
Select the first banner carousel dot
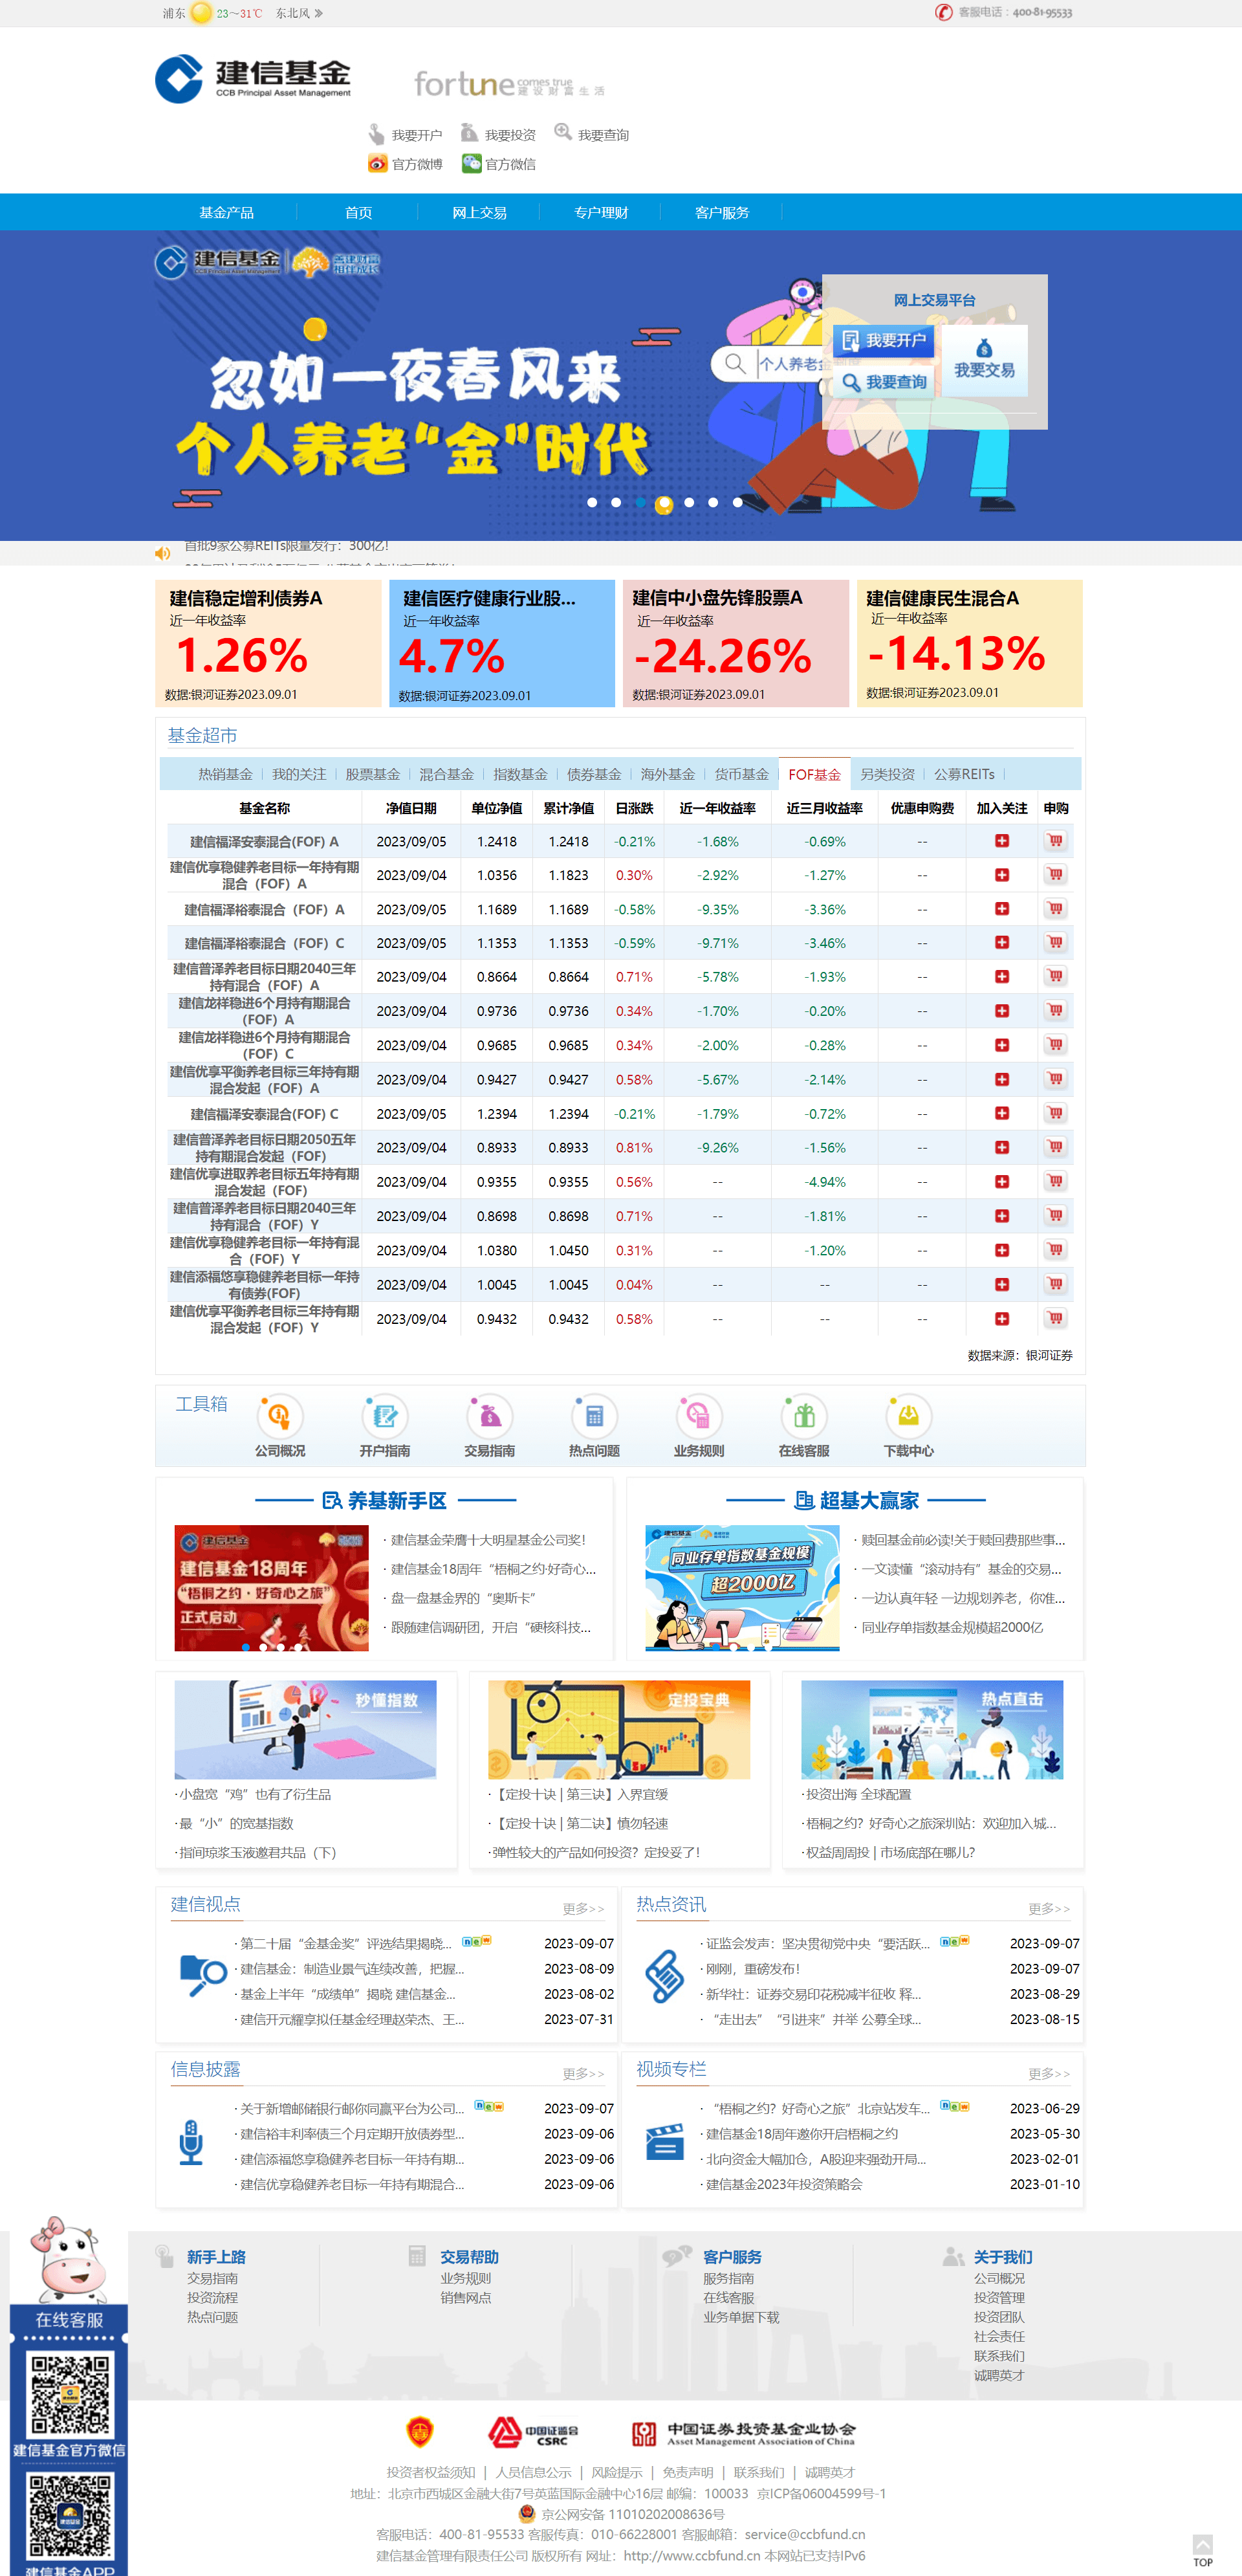click(x=592, y=502)
